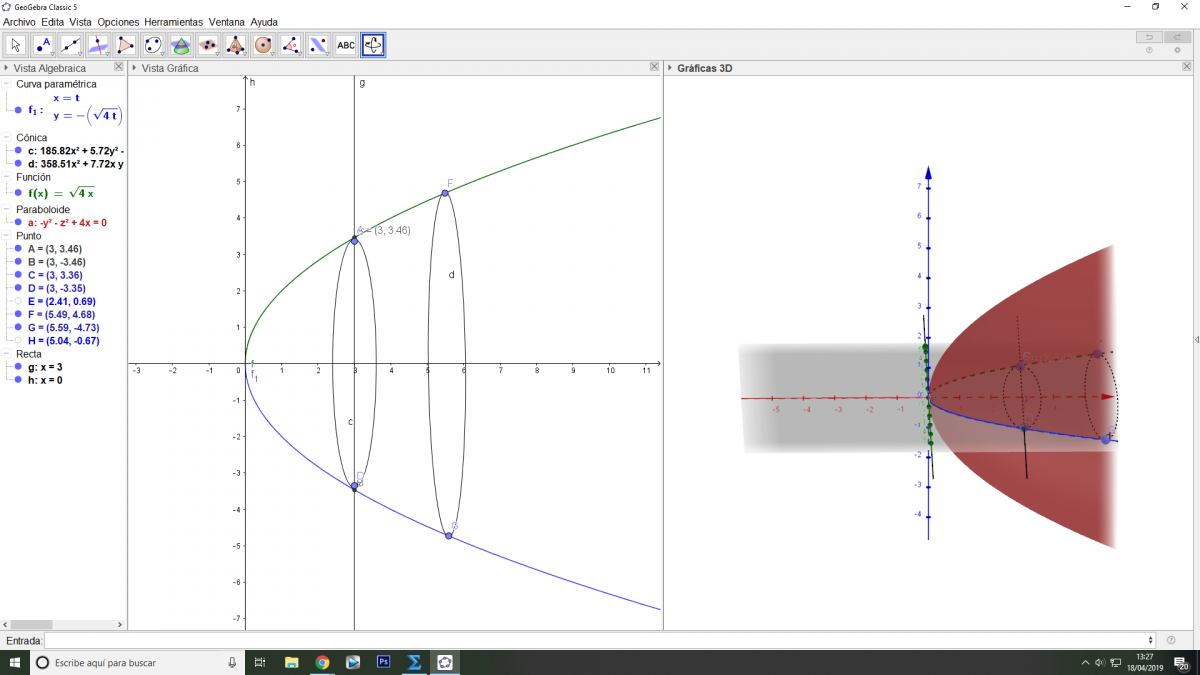This screenshot has height=675, width=1200.
Task: Hide paraboloid a using its visibility dot
Action: (18, 223)
